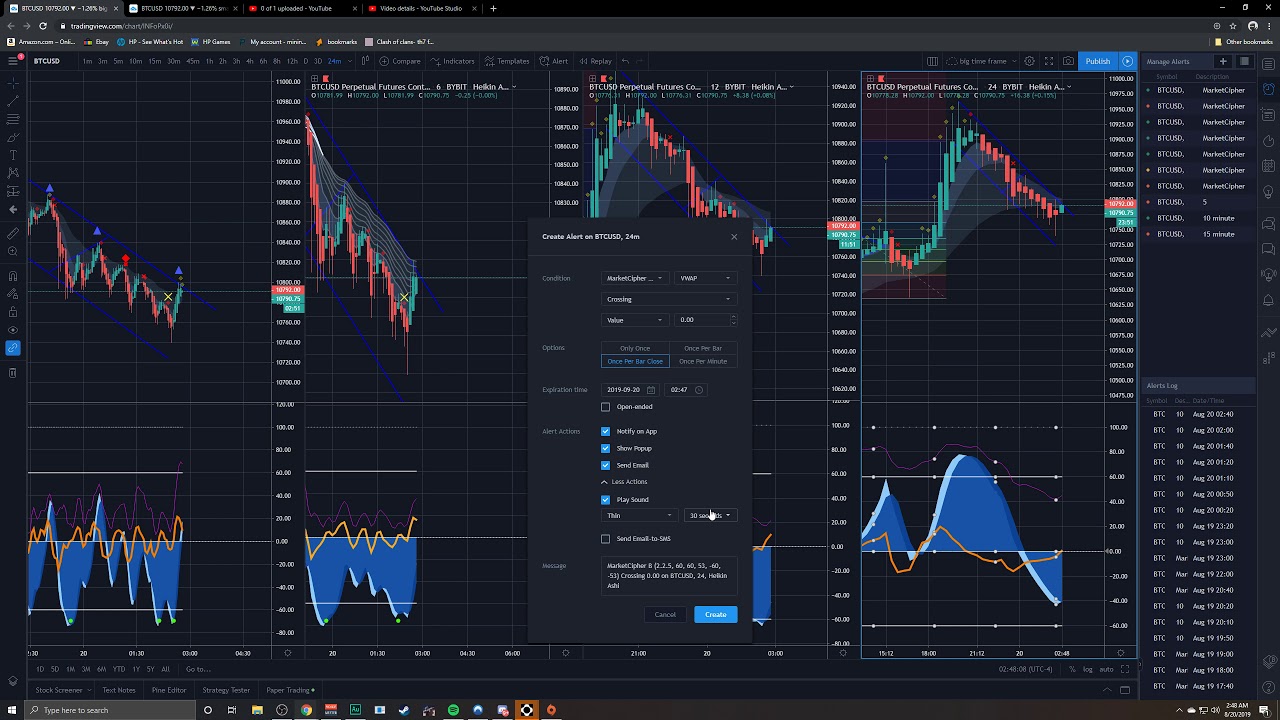This screenshot has height=720, width=1280.
Task: Uncheck Play Sound option
Action: [605, 499]
